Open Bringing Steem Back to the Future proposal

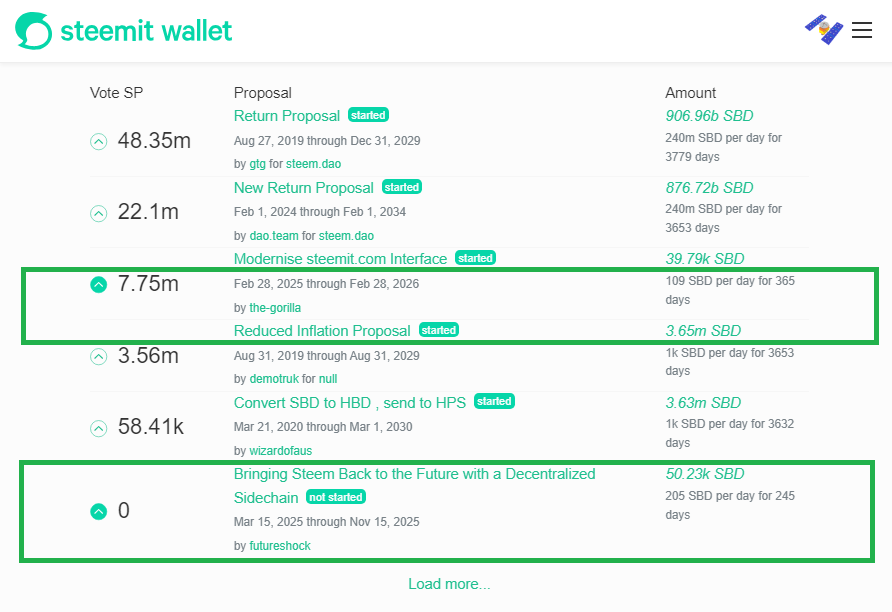(x=414, y=486)
